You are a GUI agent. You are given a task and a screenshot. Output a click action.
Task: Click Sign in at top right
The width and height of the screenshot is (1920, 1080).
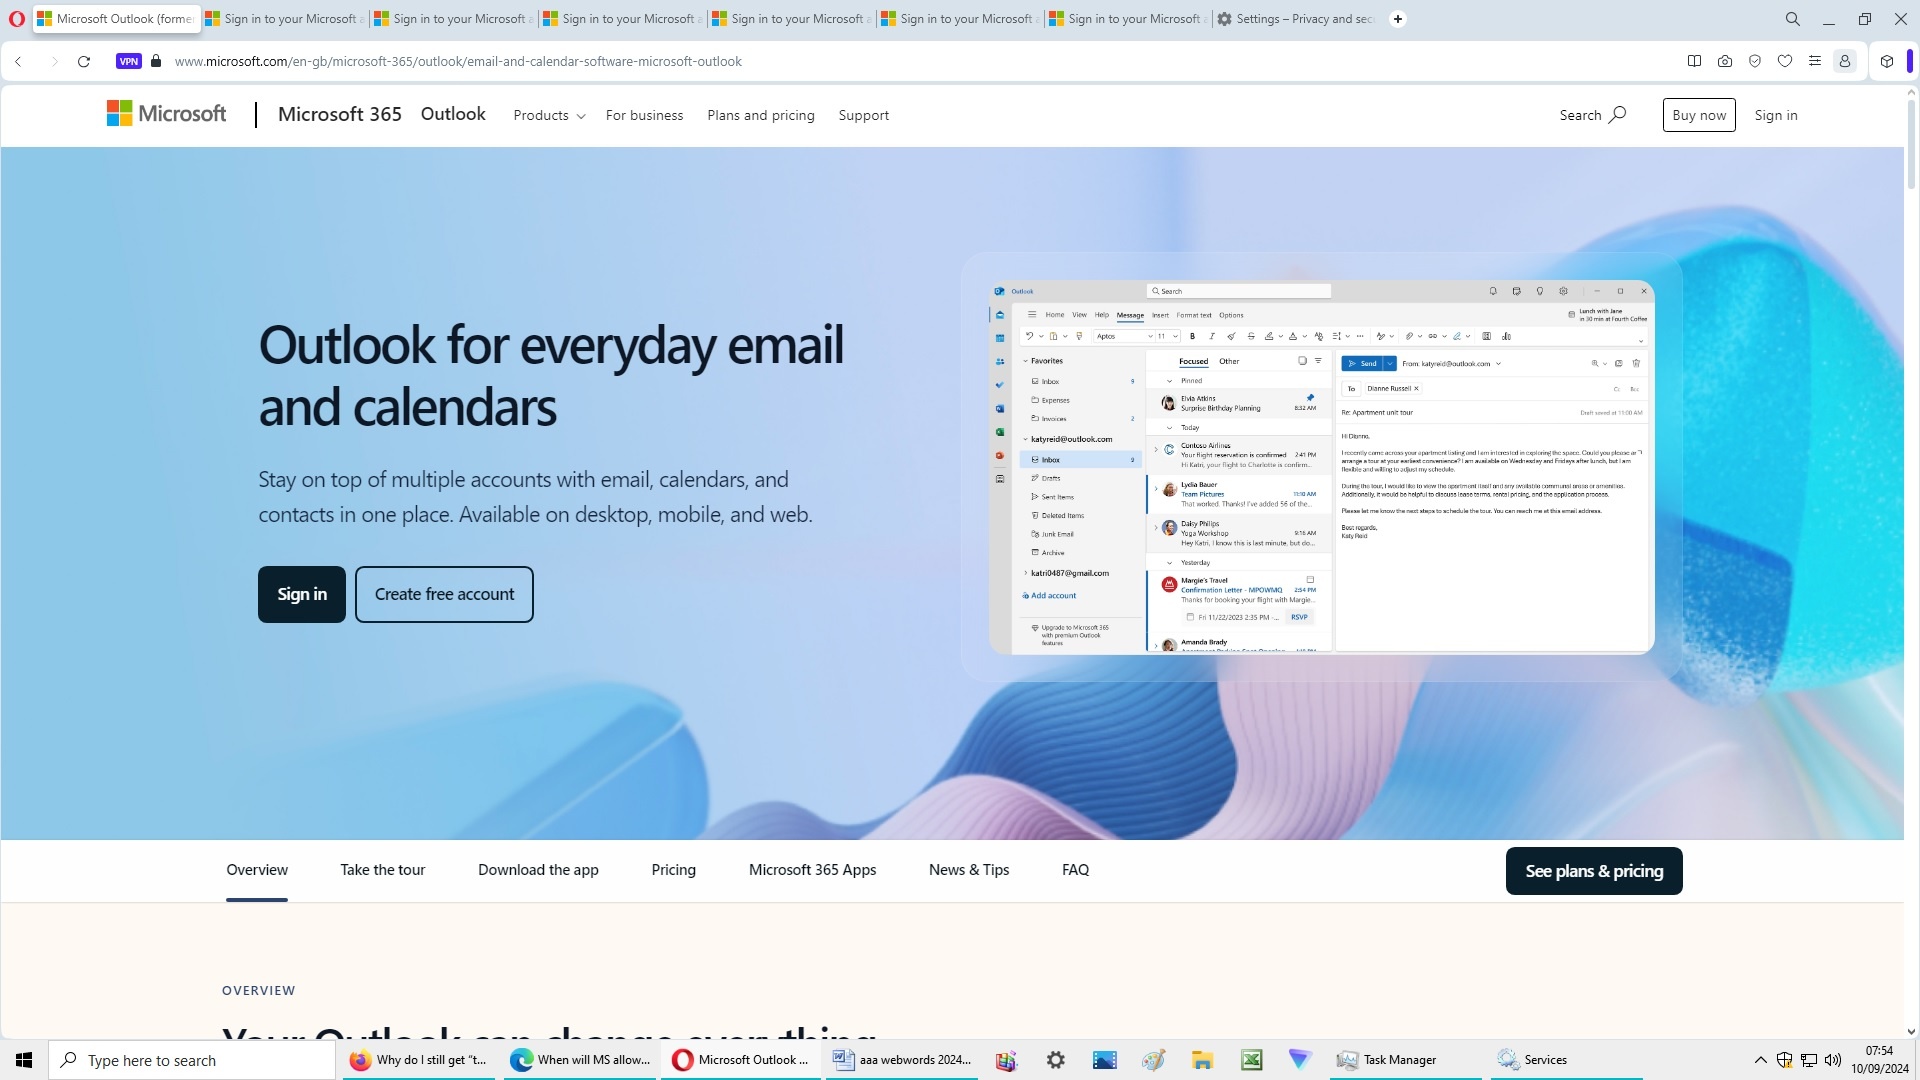tap(1776, 115)
